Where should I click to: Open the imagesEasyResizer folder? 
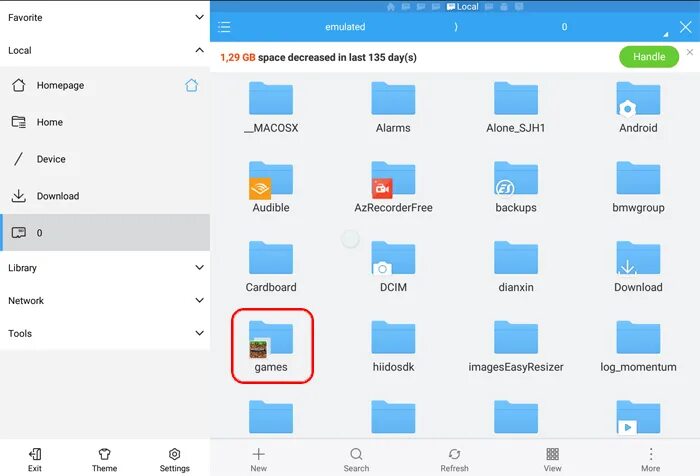(516, 347)
